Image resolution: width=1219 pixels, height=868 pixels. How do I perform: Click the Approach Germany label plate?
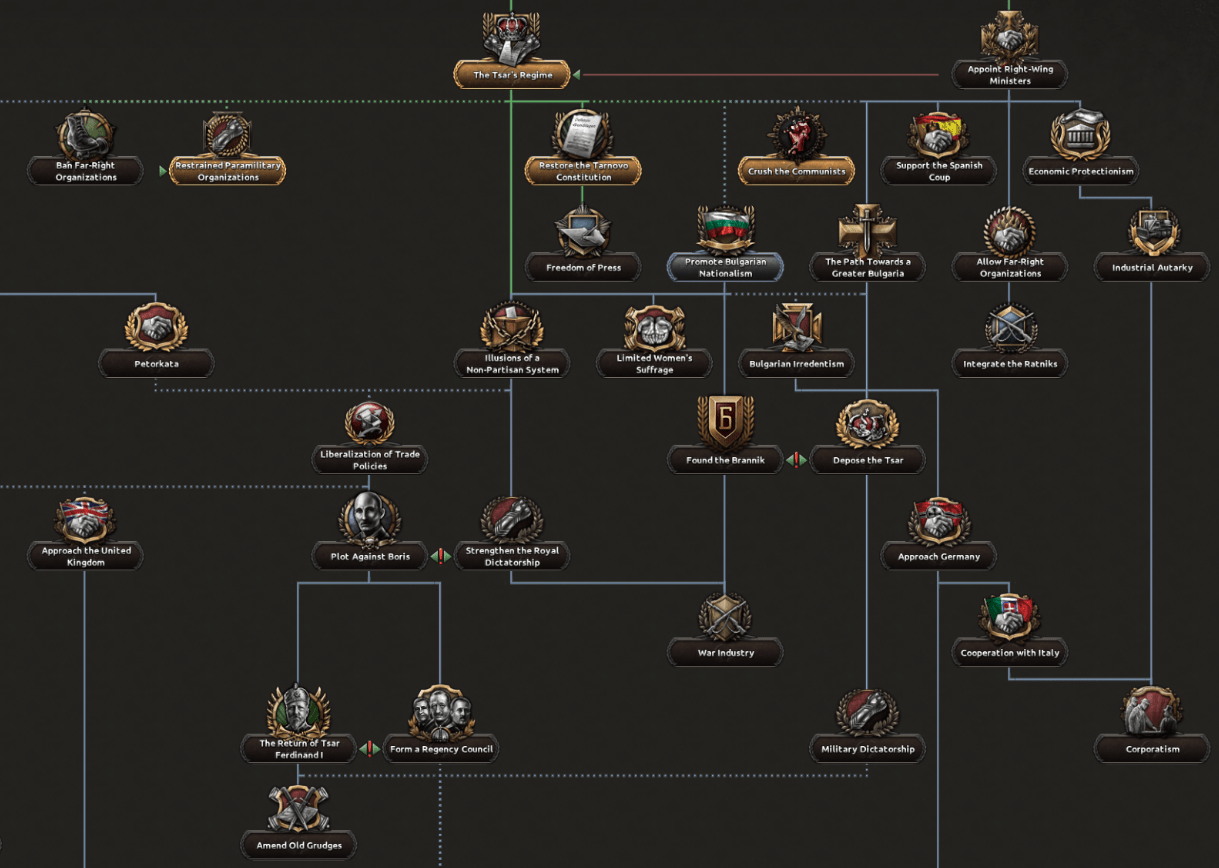(939, 556)
